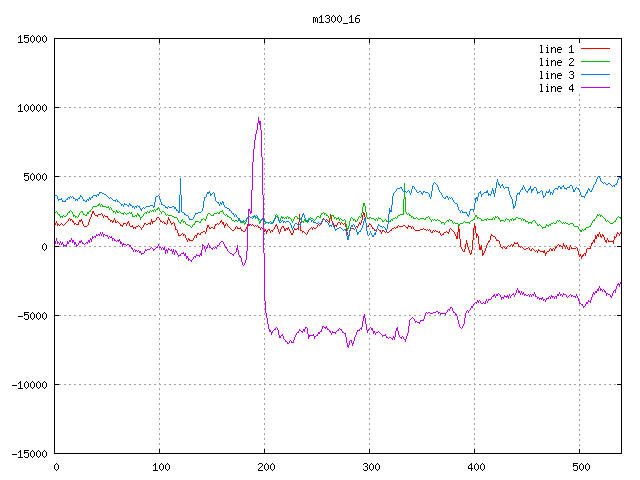640x480 pixels.
Task: Click the purple line sample in legend
Action: (x=596, y=88)
